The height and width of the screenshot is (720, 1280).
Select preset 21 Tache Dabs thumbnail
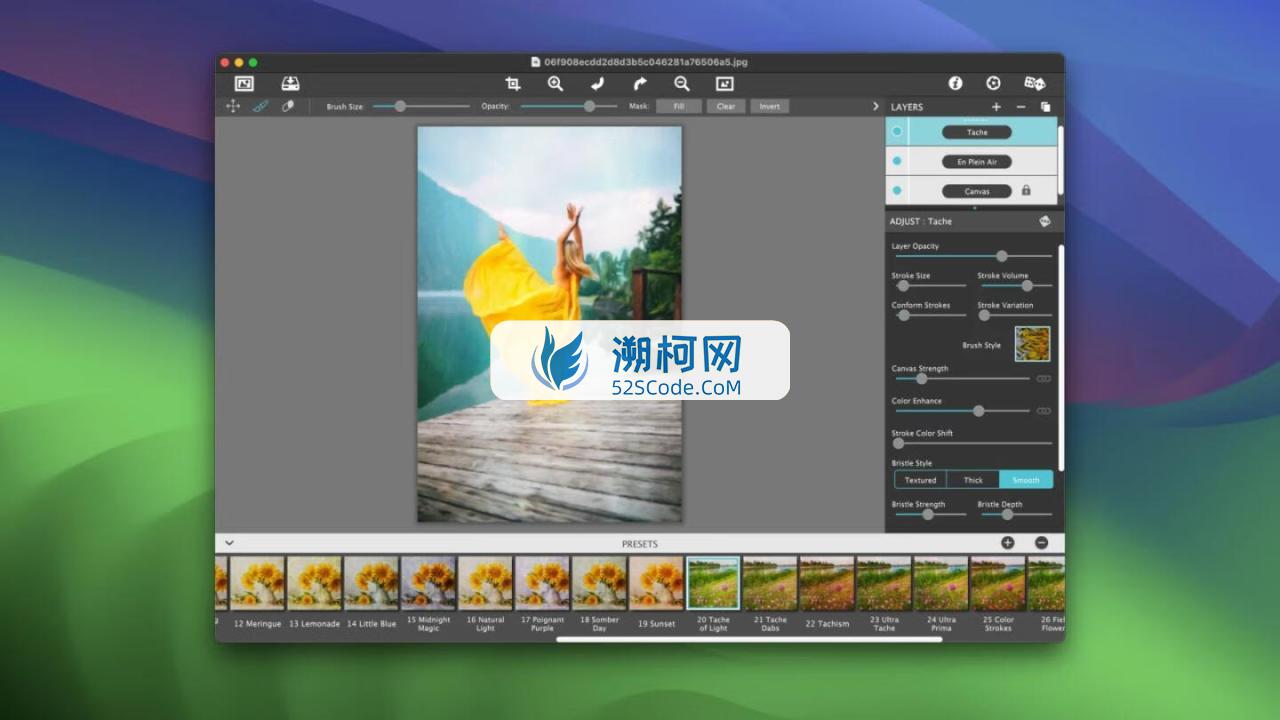click(x=770, y=583)
